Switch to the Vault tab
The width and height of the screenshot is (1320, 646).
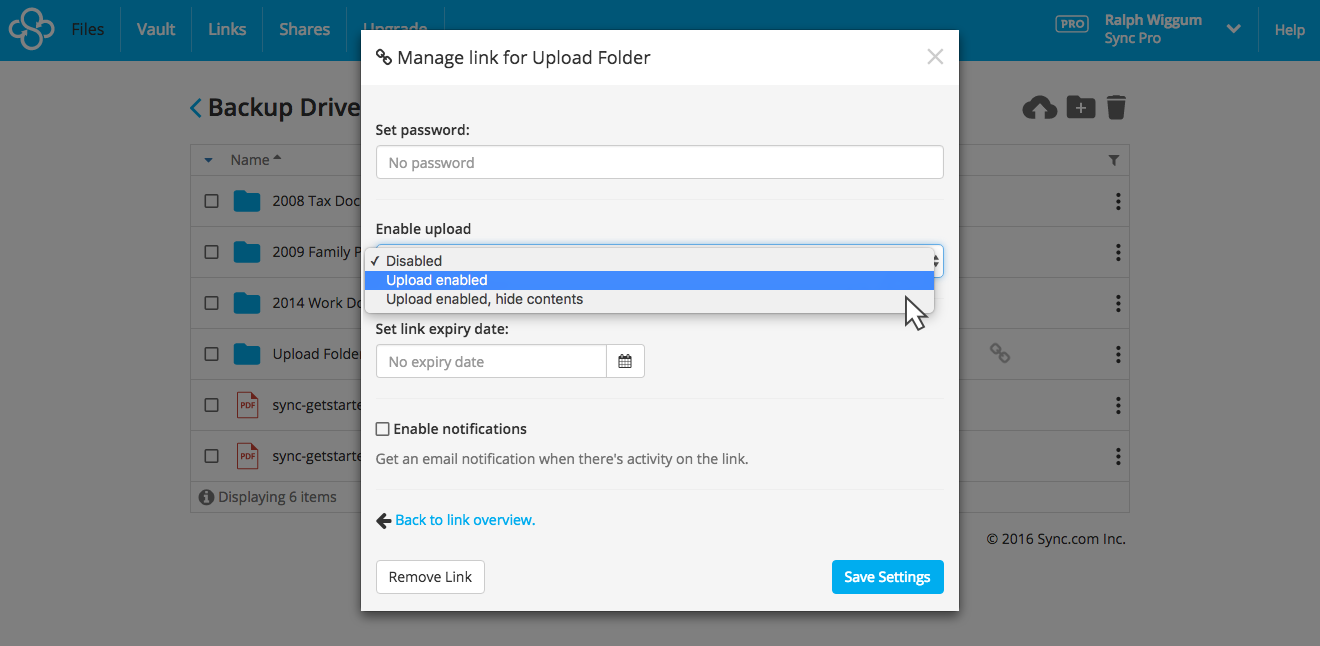[x=155, y=29]
